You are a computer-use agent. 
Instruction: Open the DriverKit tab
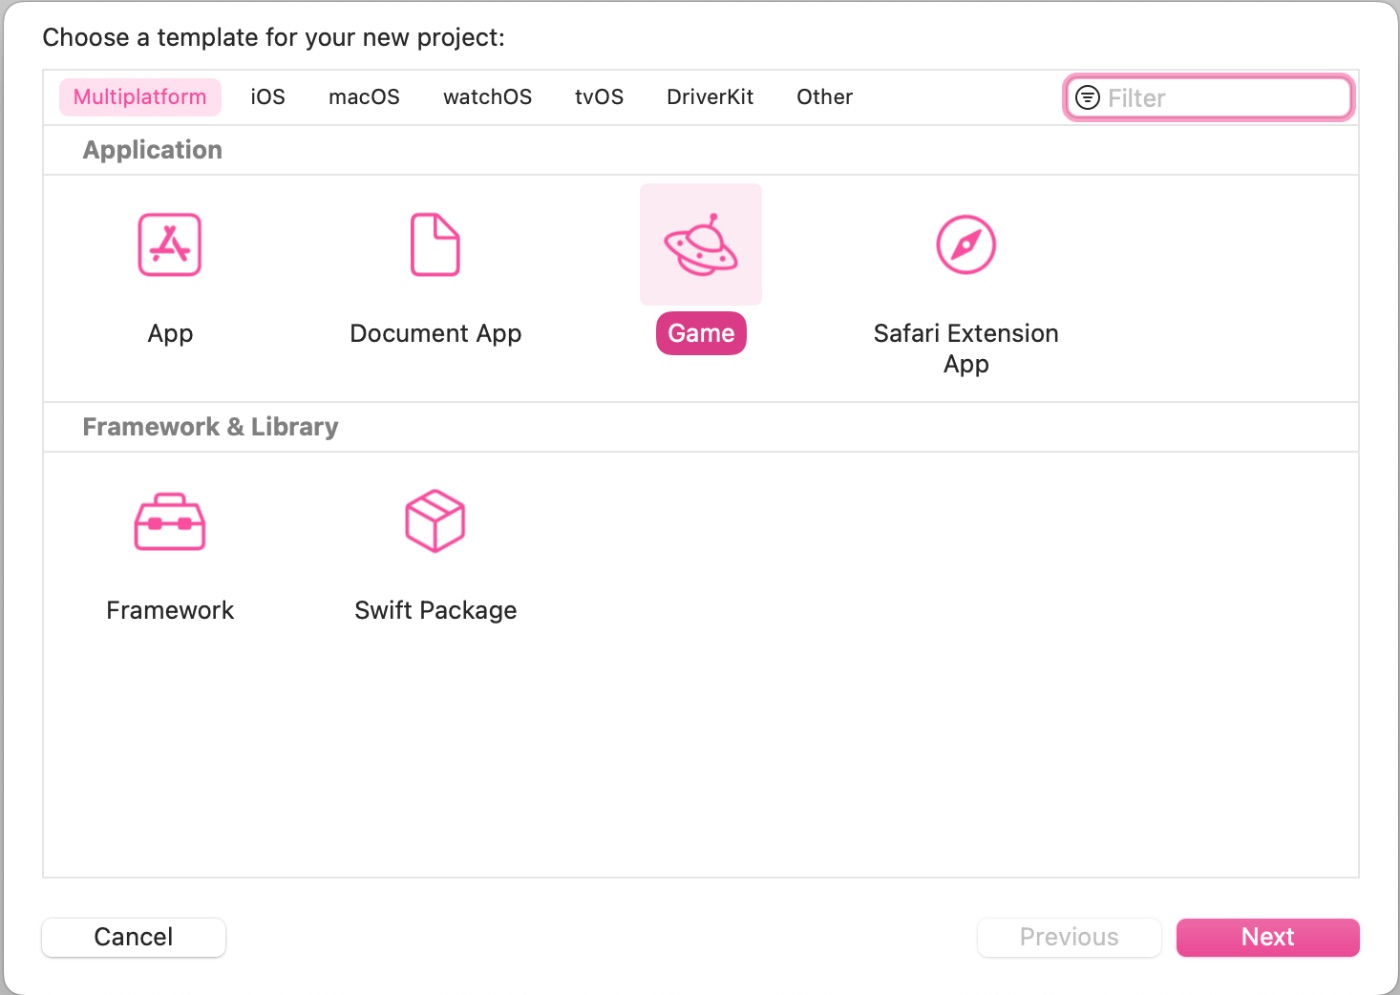710,97
